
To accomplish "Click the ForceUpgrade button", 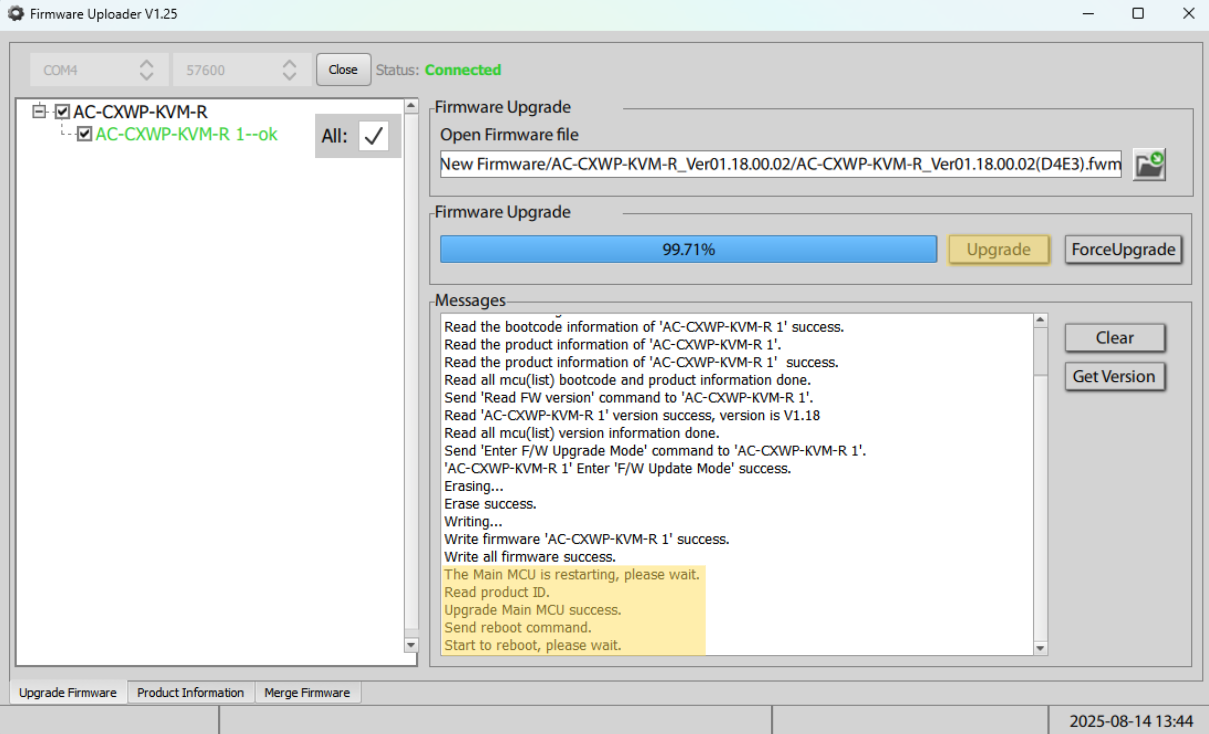I will coord(1123,250).
